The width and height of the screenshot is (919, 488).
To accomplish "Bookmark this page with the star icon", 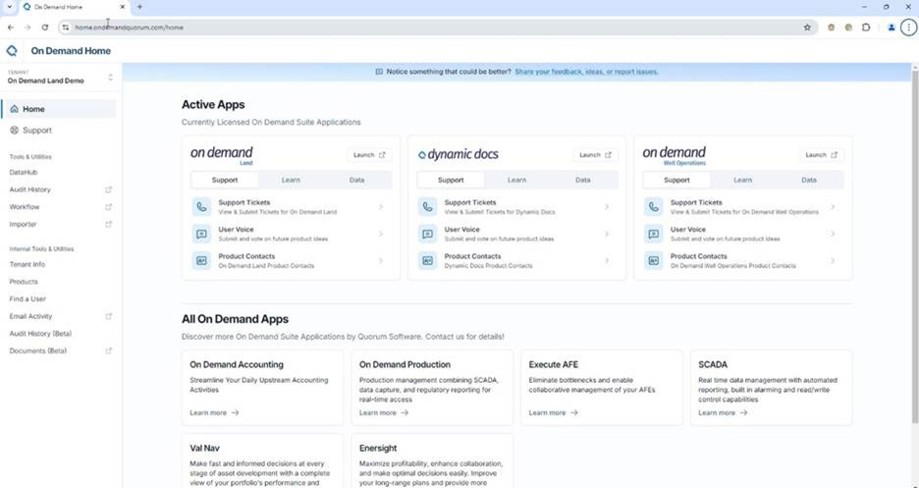I will 807,27.
